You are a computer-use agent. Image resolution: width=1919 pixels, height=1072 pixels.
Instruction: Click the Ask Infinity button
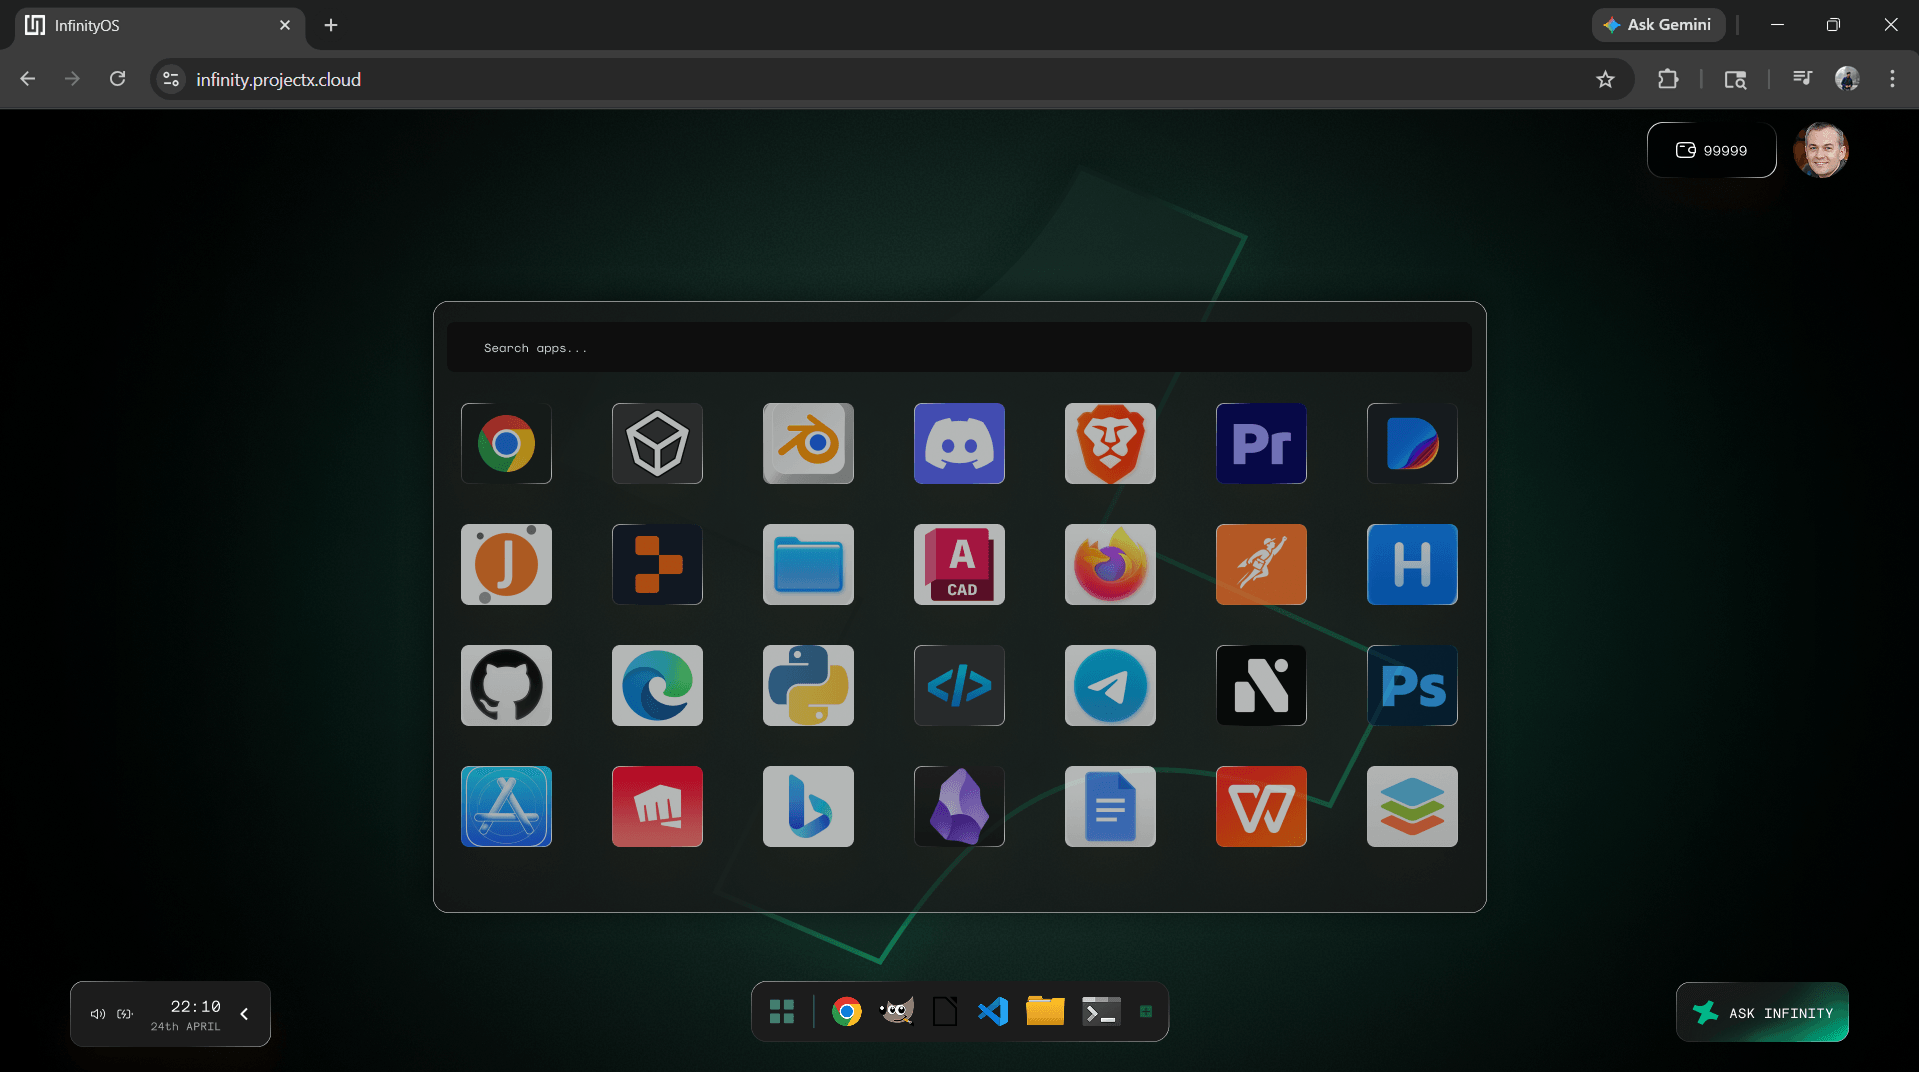1762,1013
